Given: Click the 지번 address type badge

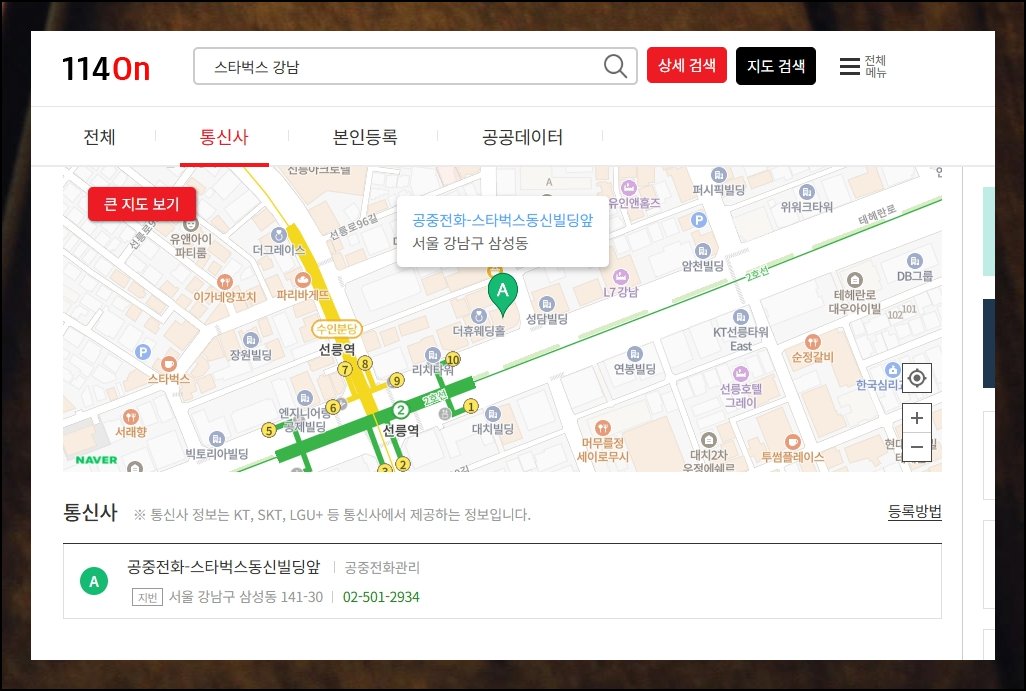Looking at the screenshot, I should (147, 597).
